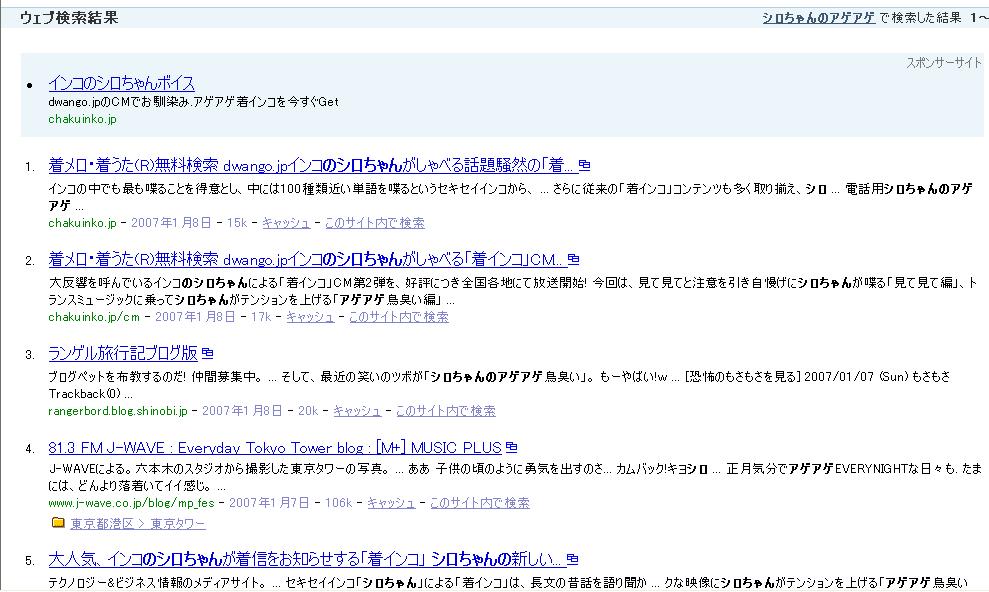This screenshot has height=592, width=989.
Task: Open first result about 話題騒然の着インコ
Action: pyautogui.click(x=312, y=165)
